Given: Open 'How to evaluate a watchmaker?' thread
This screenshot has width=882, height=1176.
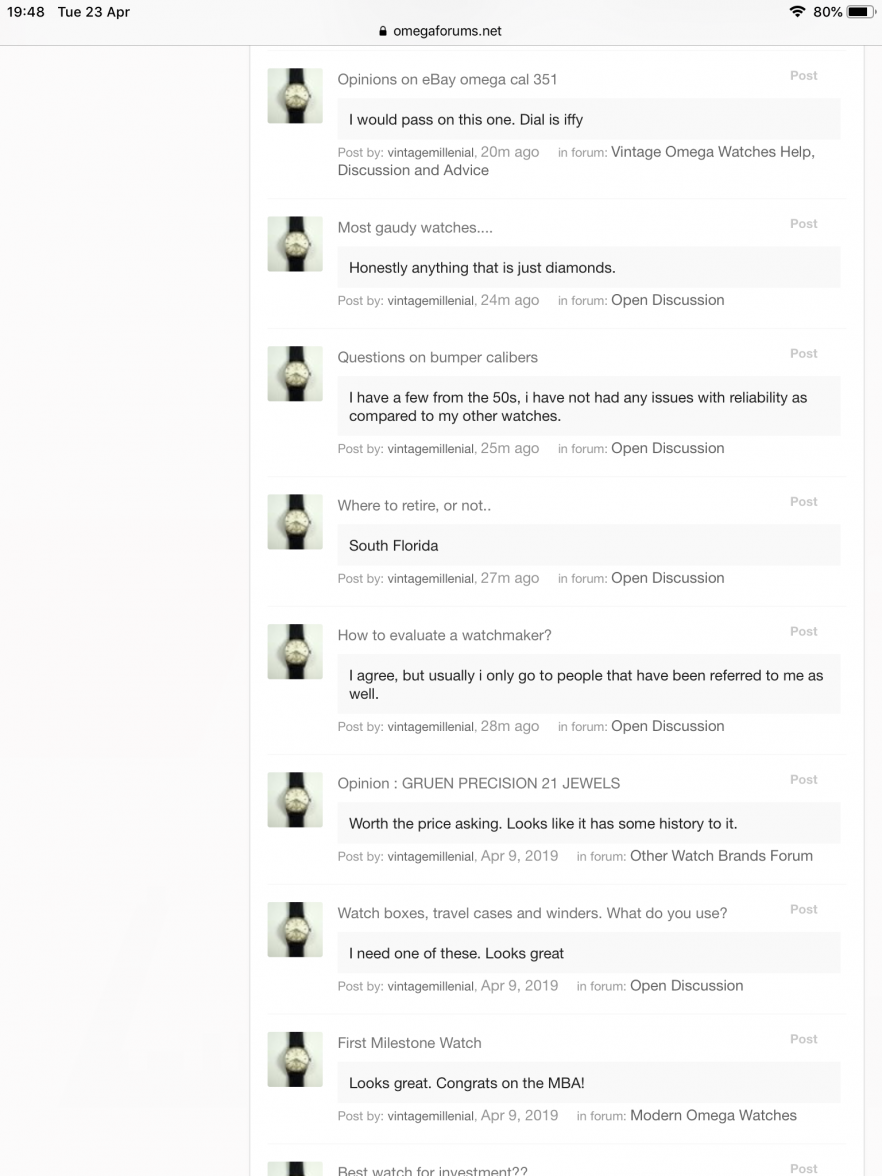Looking at the screenshot, I should coord(444,635).
